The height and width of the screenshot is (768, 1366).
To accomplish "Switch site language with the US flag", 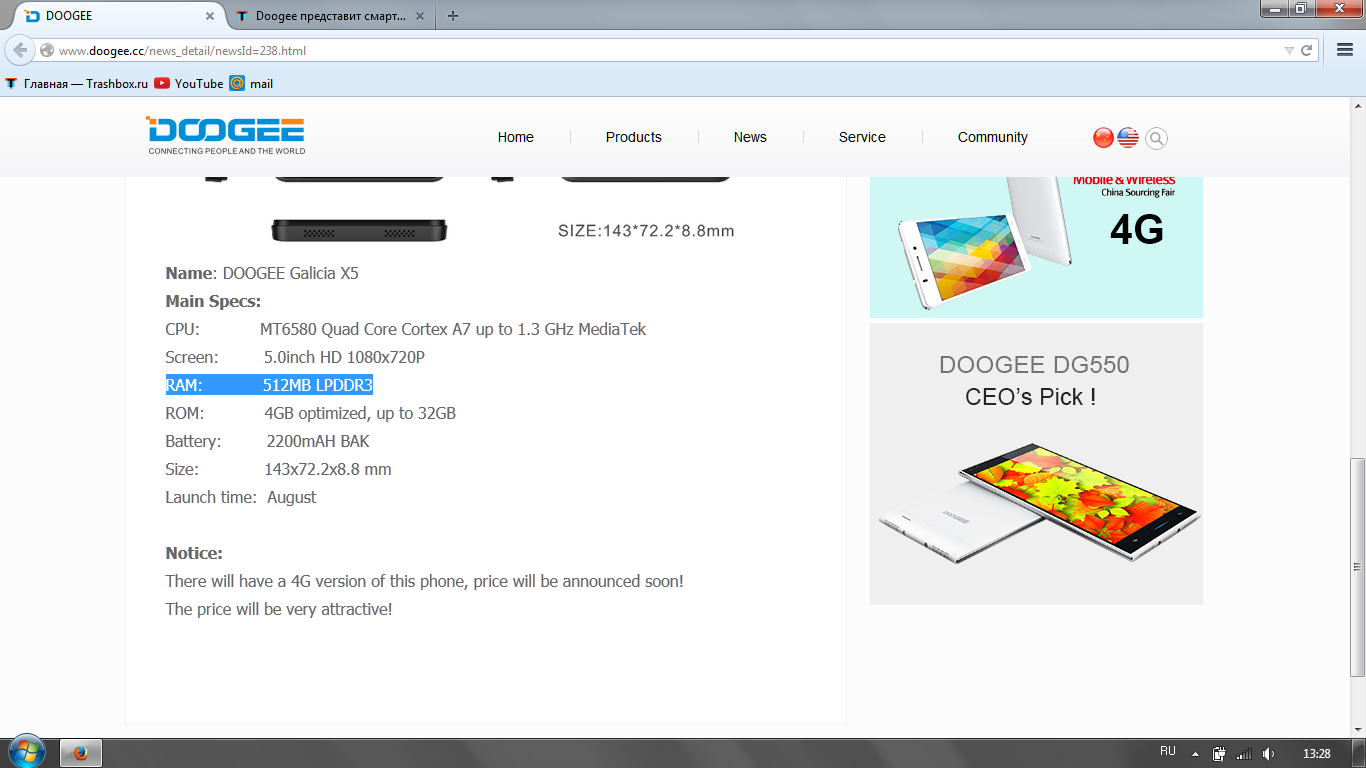I will click(1128, 138).
